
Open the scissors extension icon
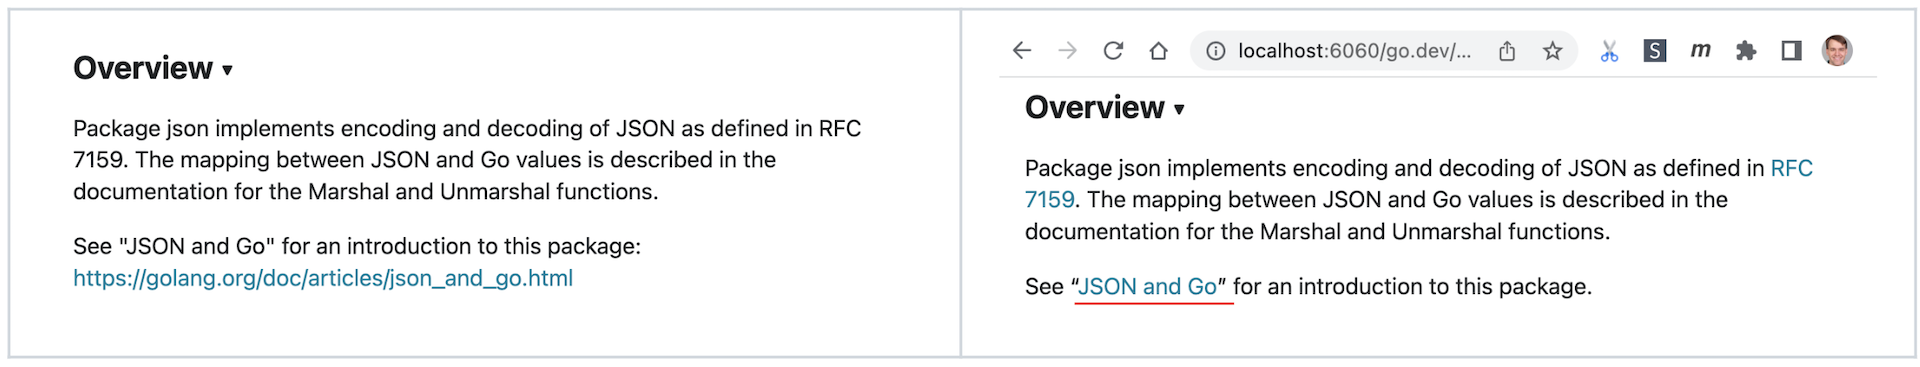click(1609, 51)
